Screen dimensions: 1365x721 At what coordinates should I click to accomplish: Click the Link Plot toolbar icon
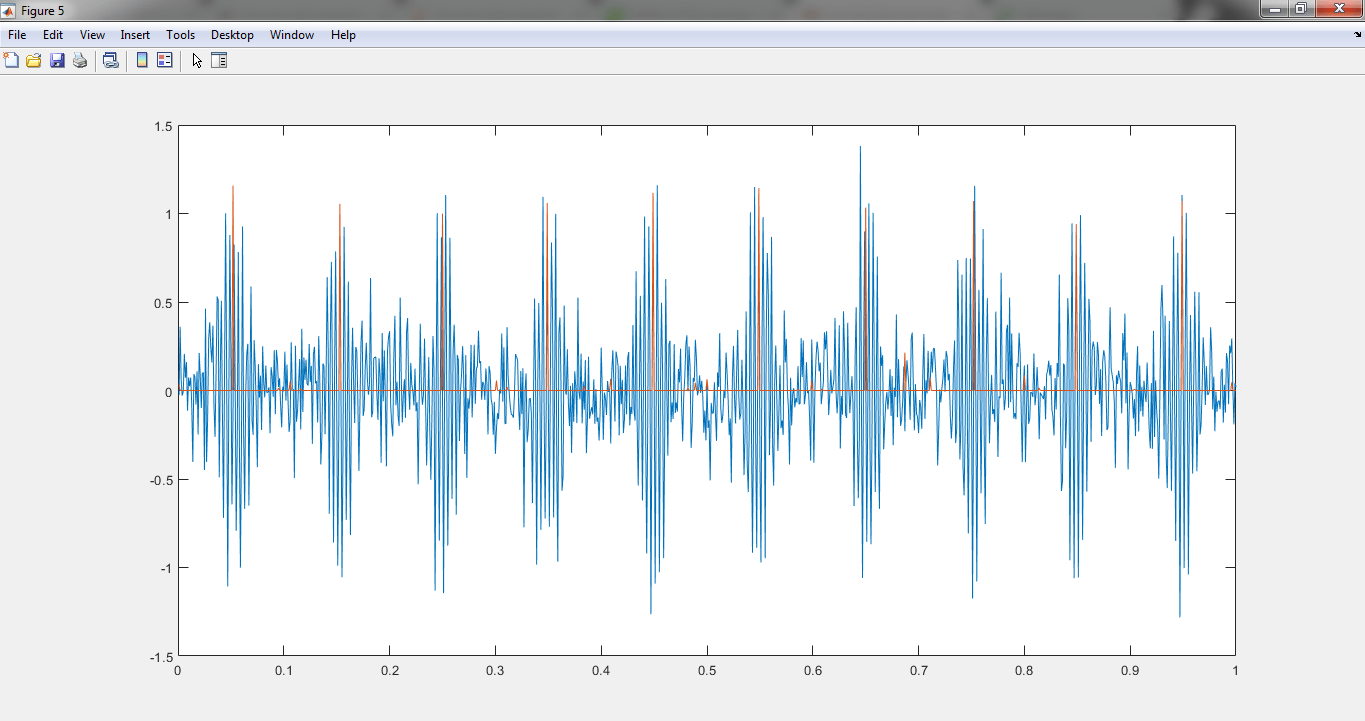tap(111, 60)
